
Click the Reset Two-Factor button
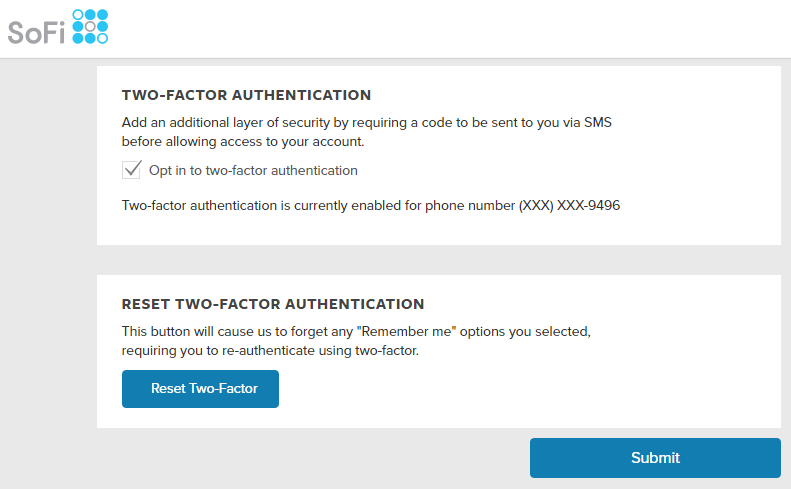(x=200, y=389)
